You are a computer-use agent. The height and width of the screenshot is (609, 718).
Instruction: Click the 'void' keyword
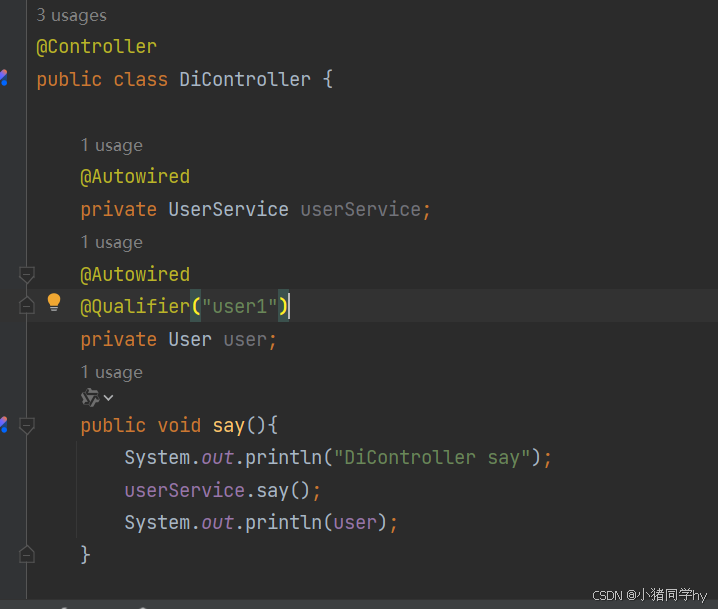[x=180, y=425]
